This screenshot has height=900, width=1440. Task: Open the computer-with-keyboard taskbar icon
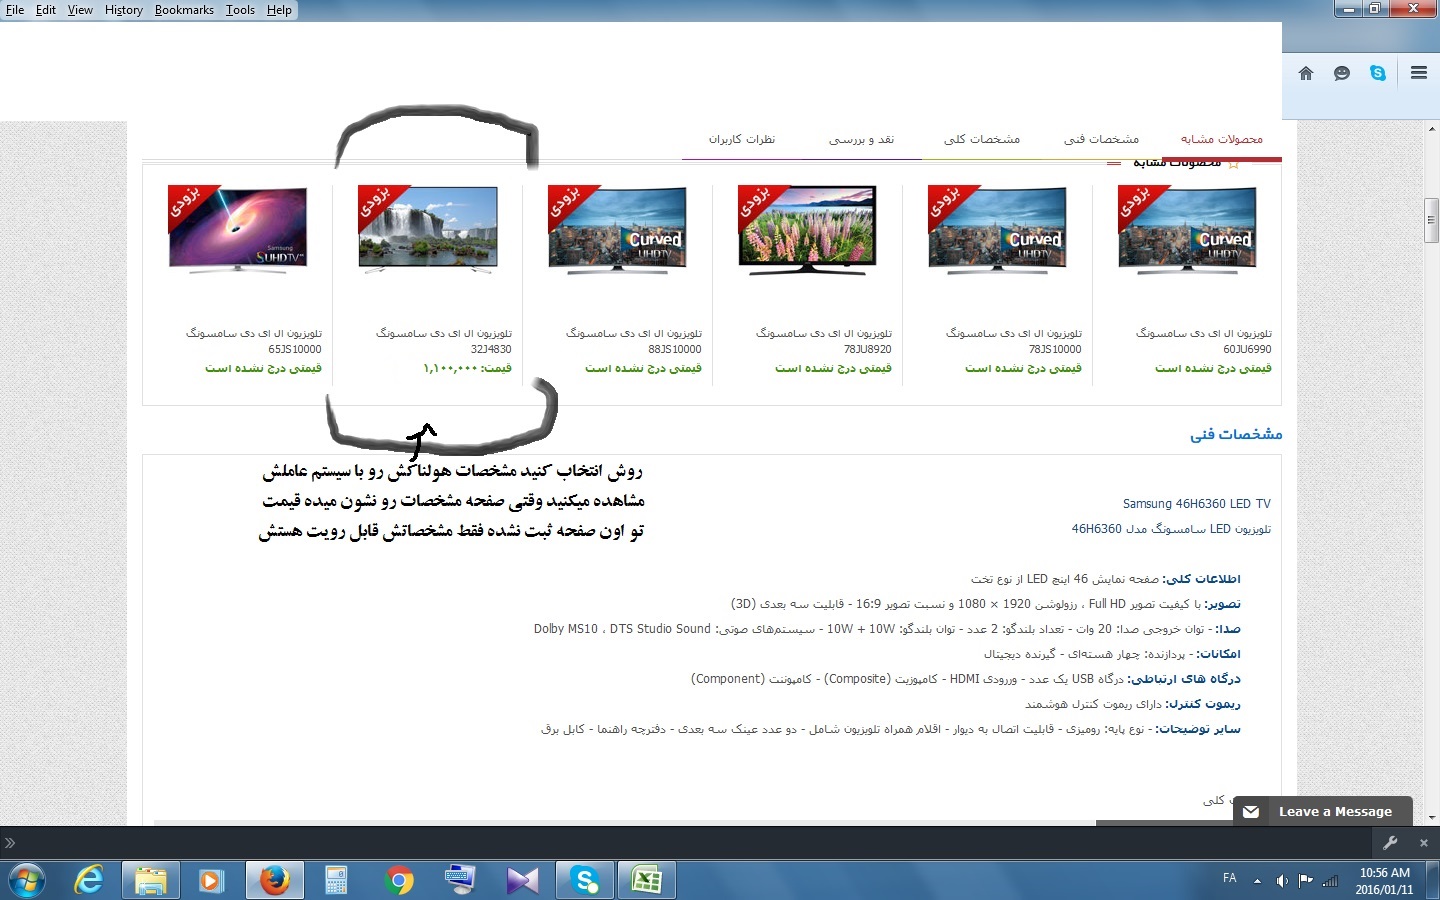(460, 881)
